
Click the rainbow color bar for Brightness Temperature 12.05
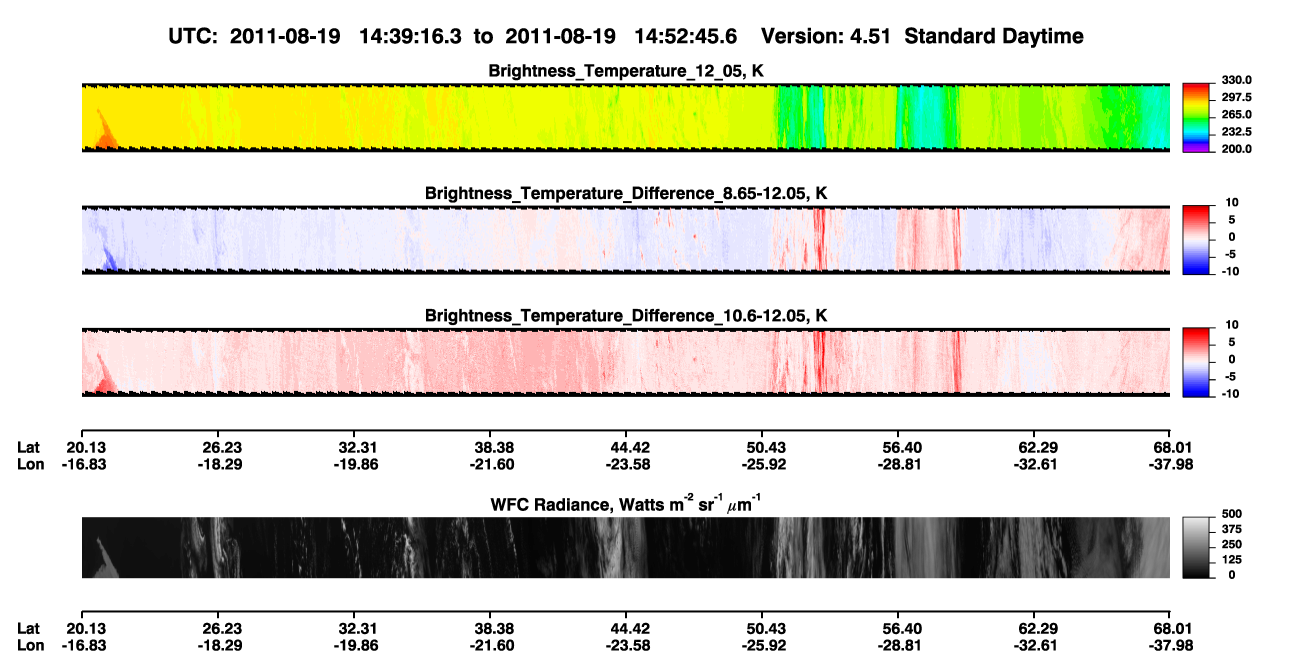point(1194,117)
